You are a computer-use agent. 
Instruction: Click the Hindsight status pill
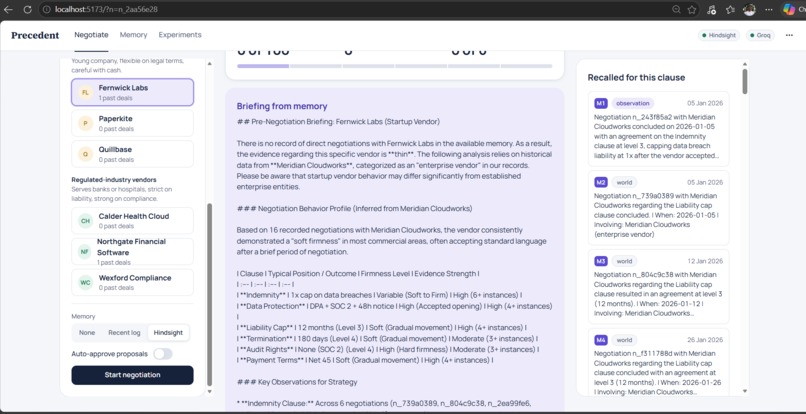719,35
